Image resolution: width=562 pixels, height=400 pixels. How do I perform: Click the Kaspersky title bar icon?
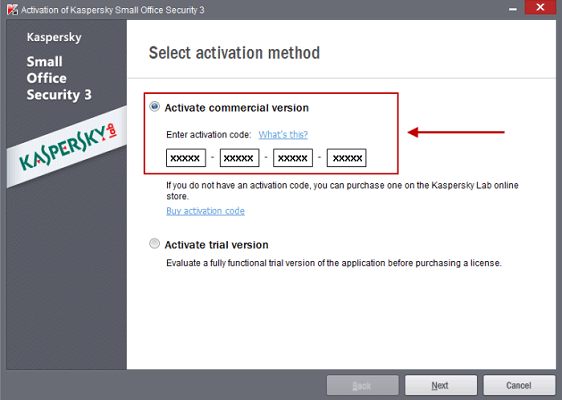pyautogui.click(x=12, y=10)
